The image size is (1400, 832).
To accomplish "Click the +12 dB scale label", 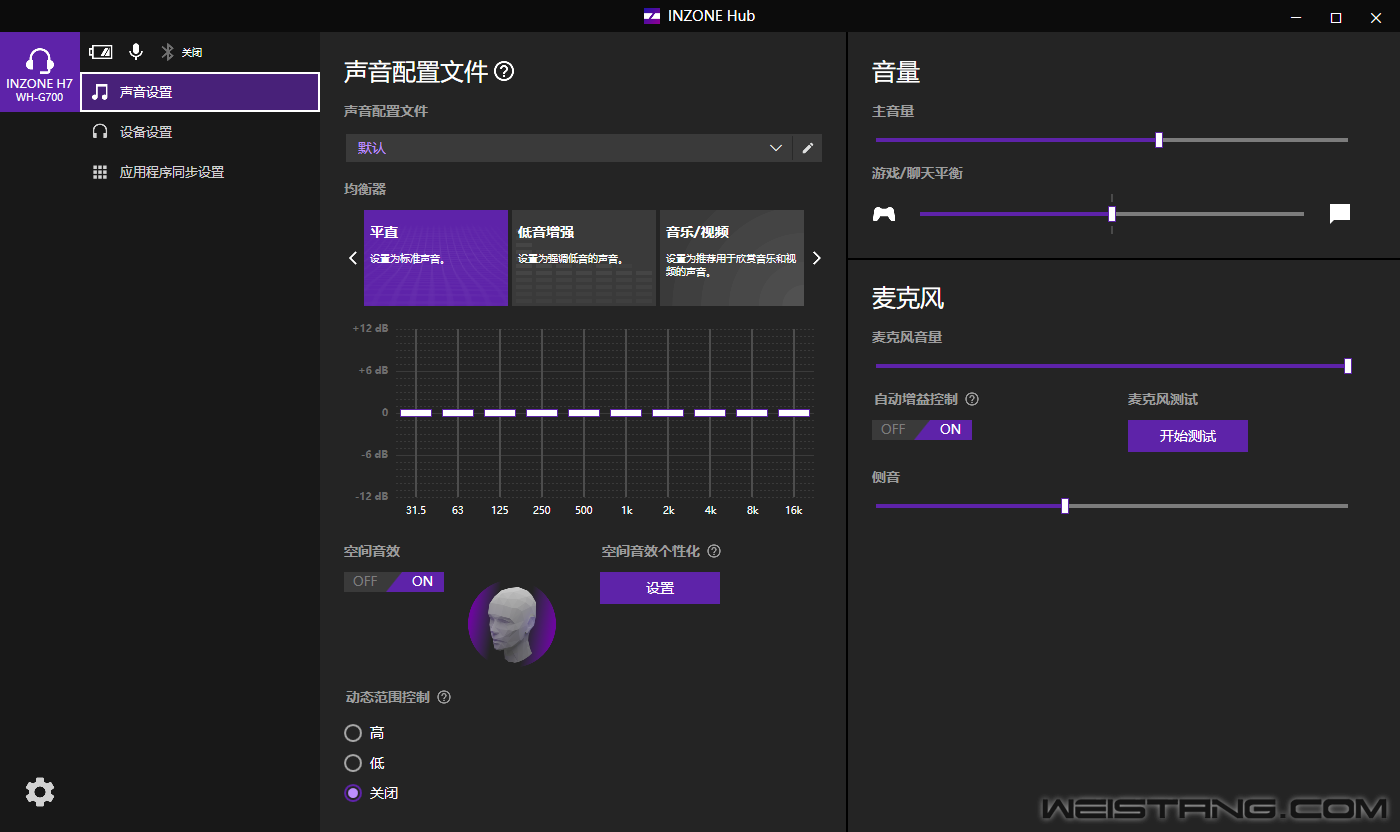I will [370, 328].
